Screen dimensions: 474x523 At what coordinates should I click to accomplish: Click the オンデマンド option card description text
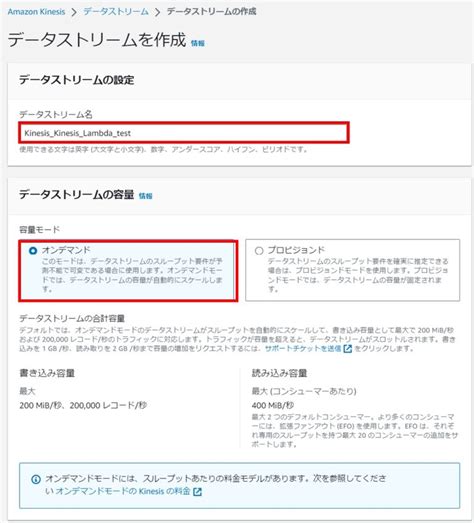tap(132, 275)
